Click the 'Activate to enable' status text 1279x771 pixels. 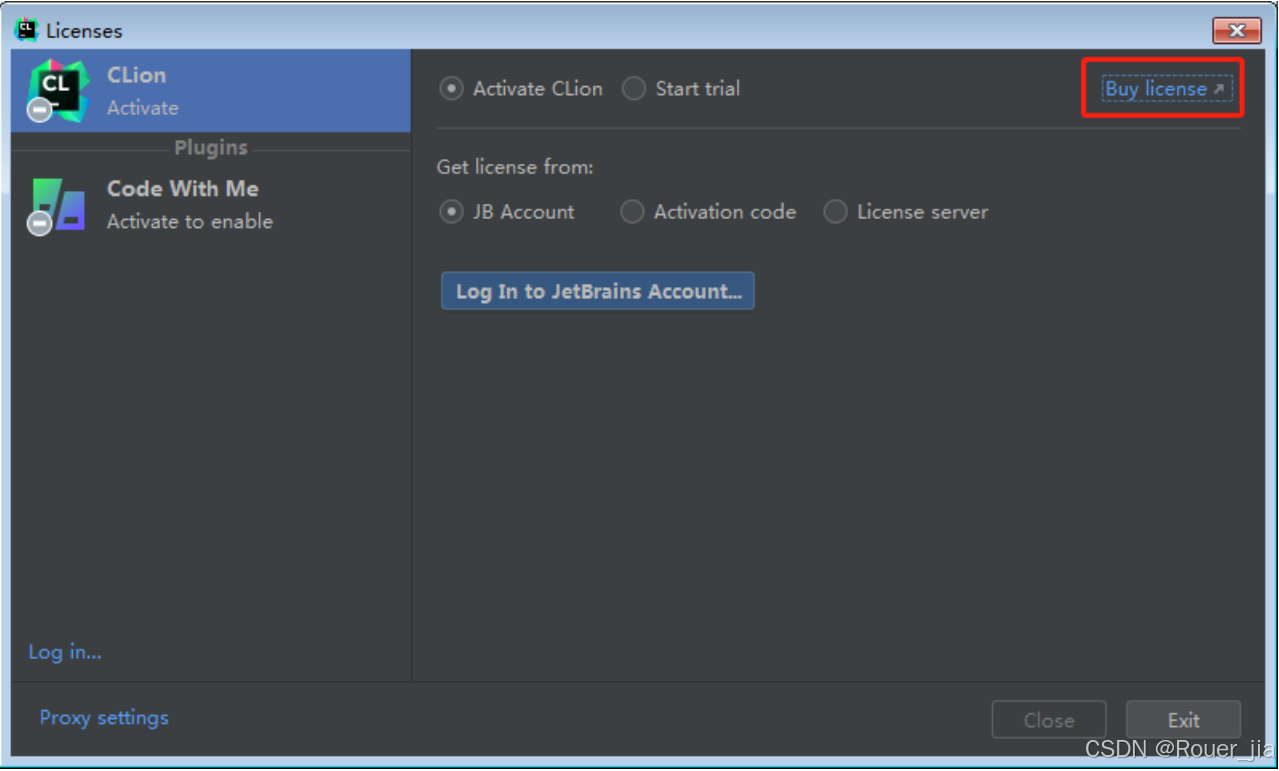[190, 222]
